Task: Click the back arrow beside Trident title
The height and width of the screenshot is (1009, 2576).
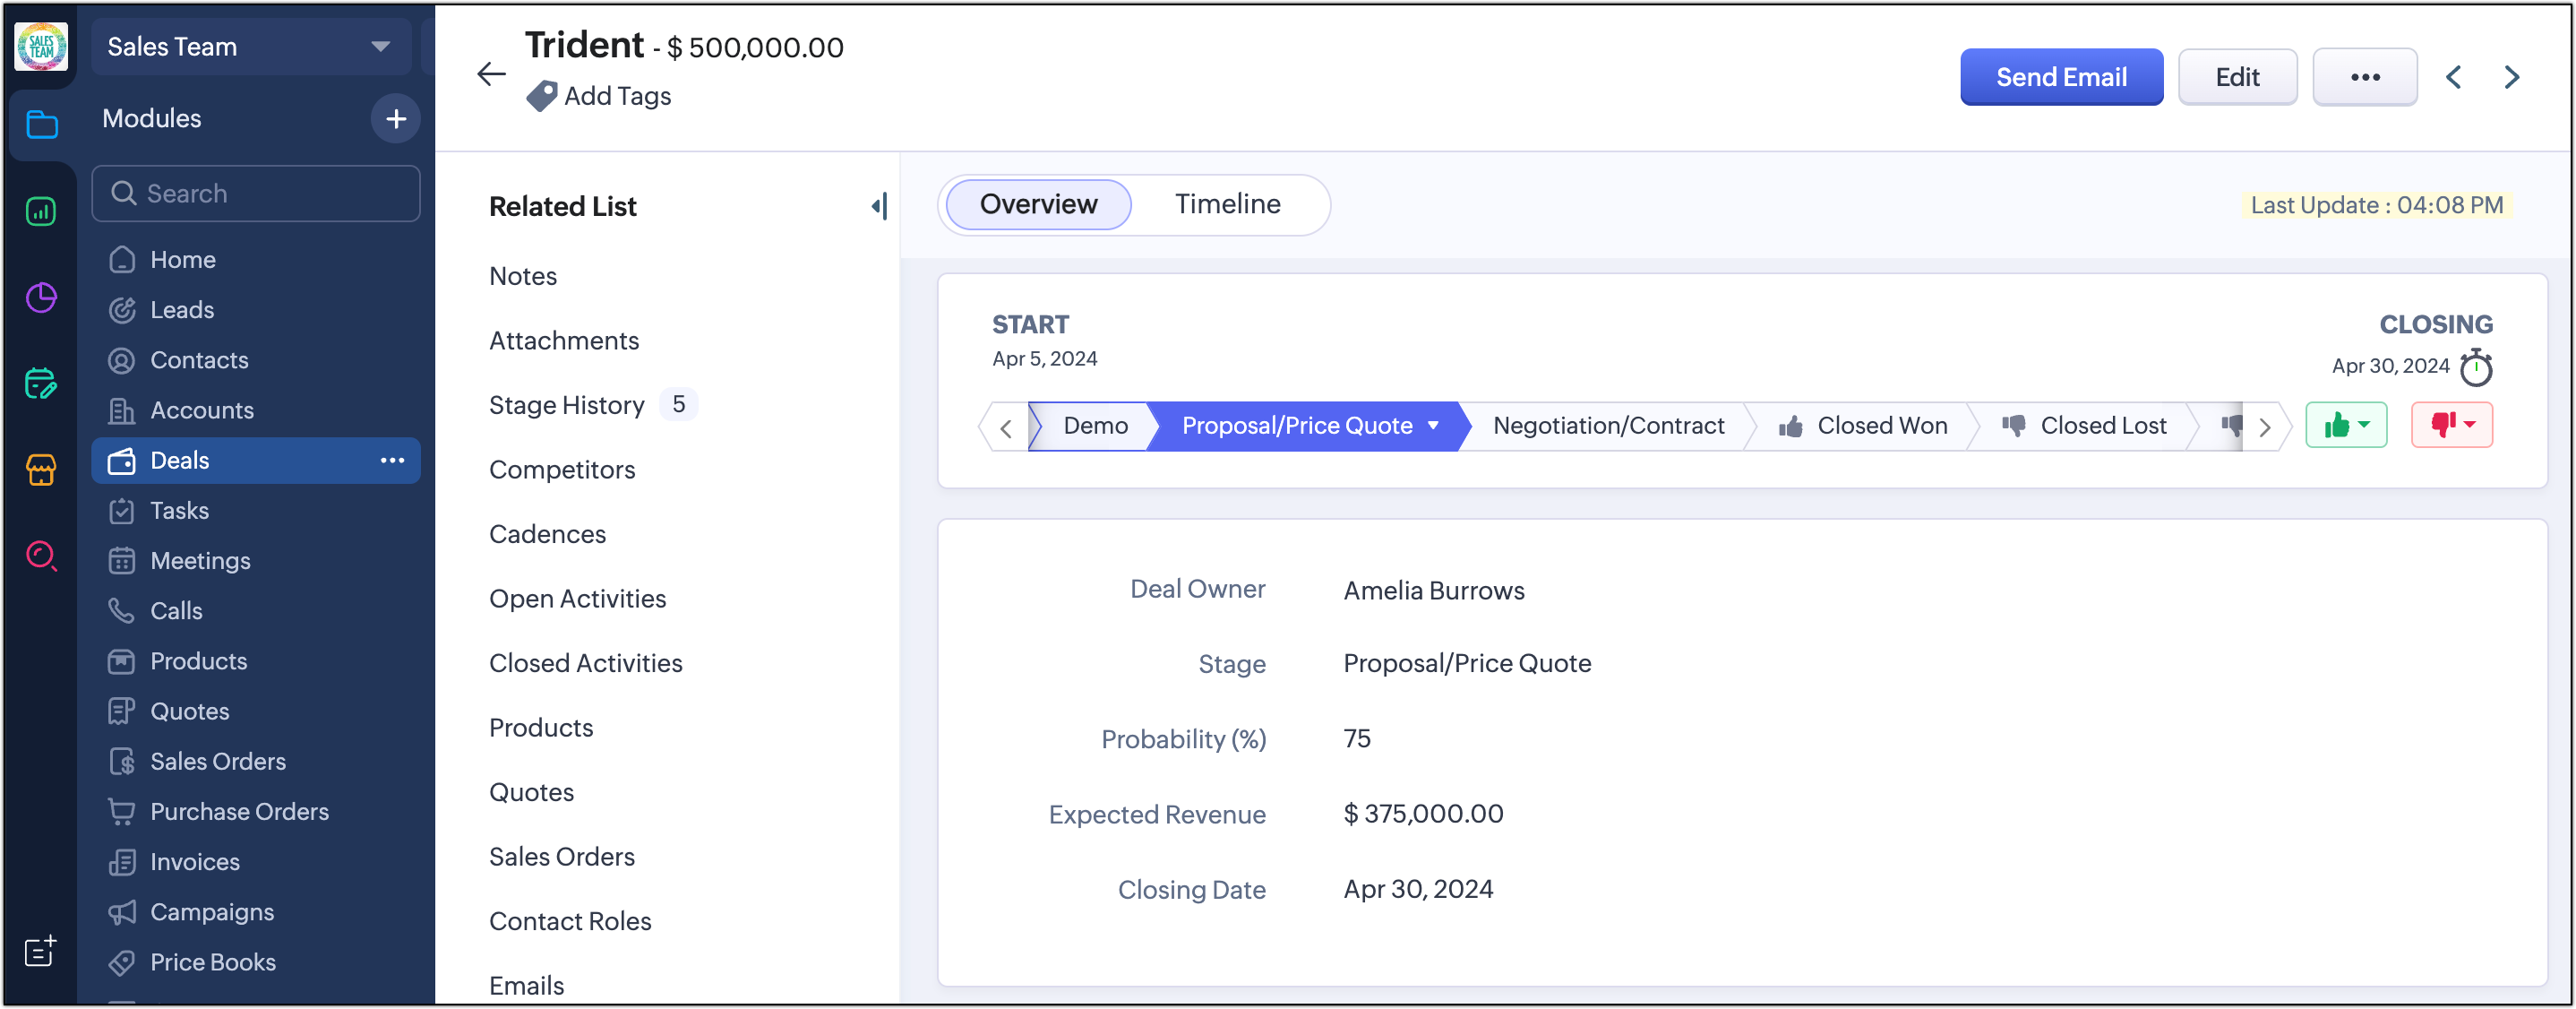Action: pos(491,74)
